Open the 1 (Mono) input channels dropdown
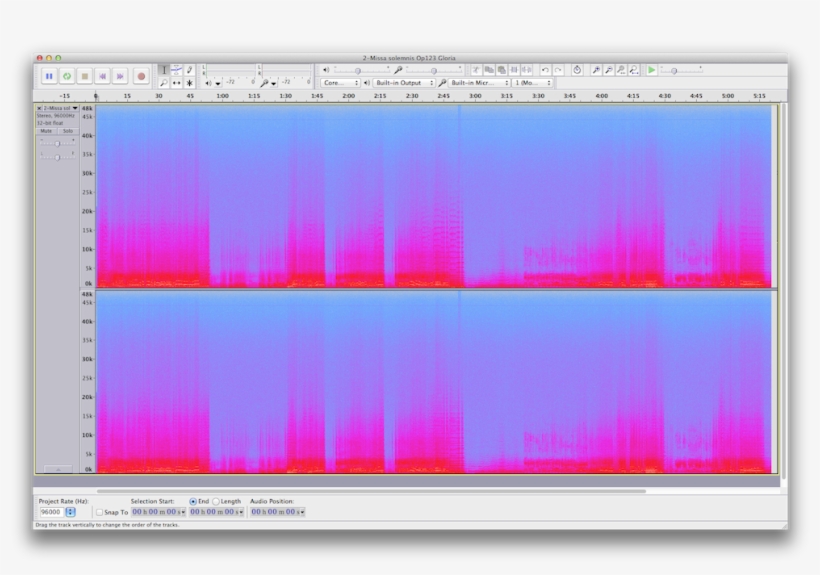This screenshot has width=820, height=575. [532, 83]
